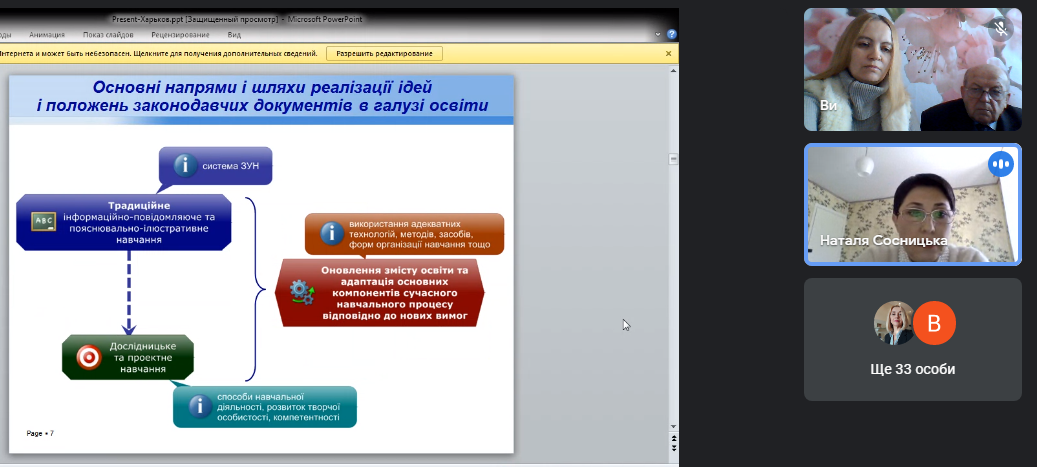Switch to the Рецензирование tab
The image size is (1037, 467).
[x=180, y=35]
